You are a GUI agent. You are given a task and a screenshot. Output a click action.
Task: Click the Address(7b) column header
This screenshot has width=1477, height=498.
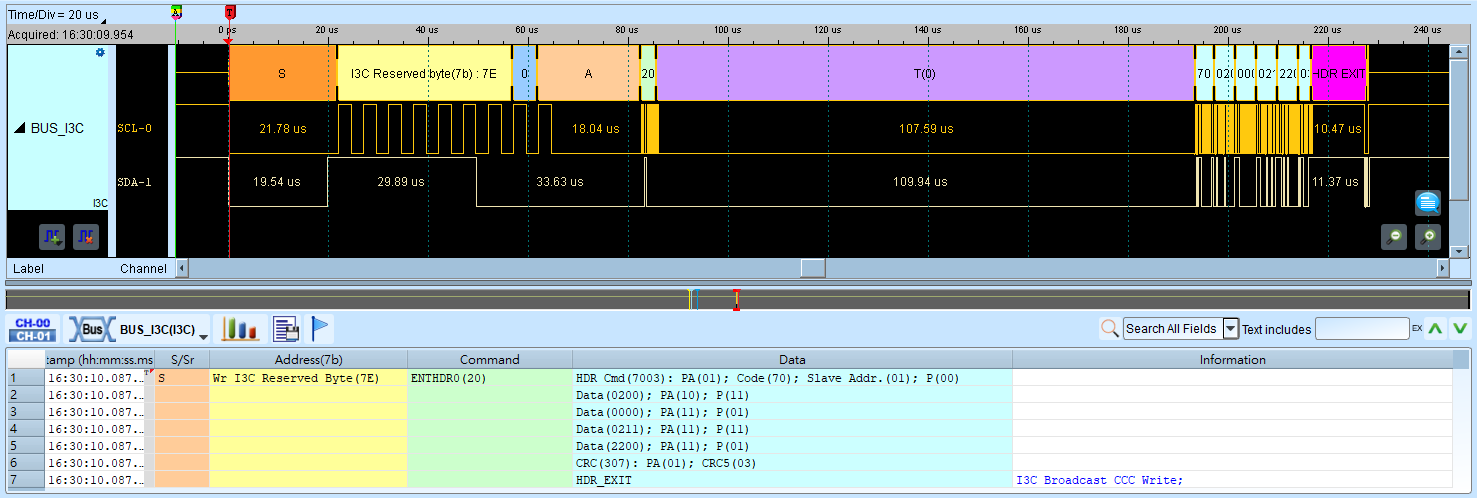pyautogui.click(x=308, y=360)
